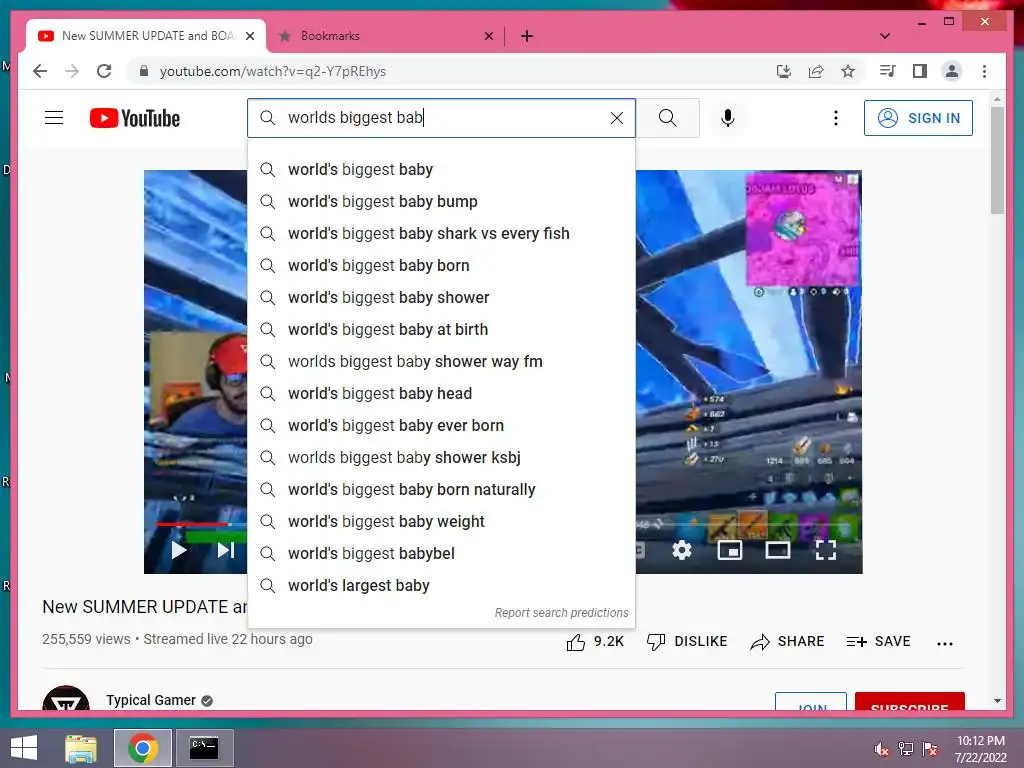Open a new tab with plus
Screen dimensions: 1024x768
tap(527, 36)
